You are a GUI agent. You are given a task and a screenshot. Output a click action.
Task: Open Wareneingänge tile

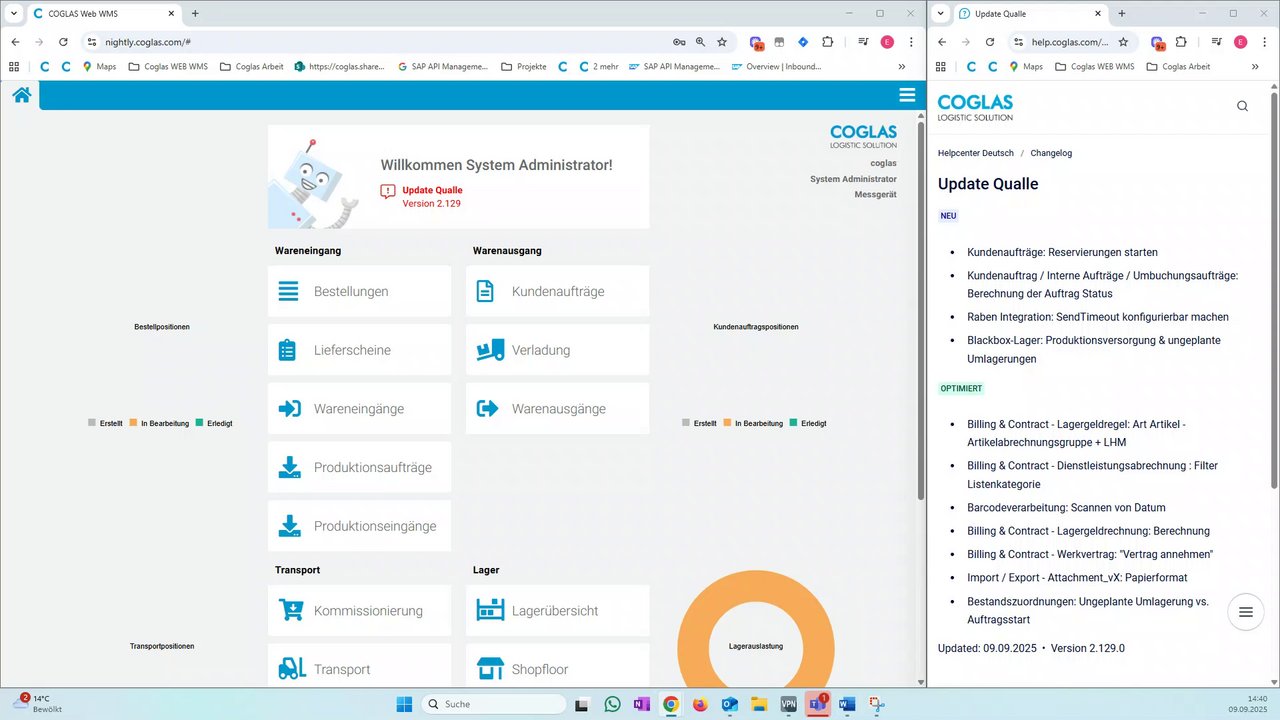click(x=359, y=409)
